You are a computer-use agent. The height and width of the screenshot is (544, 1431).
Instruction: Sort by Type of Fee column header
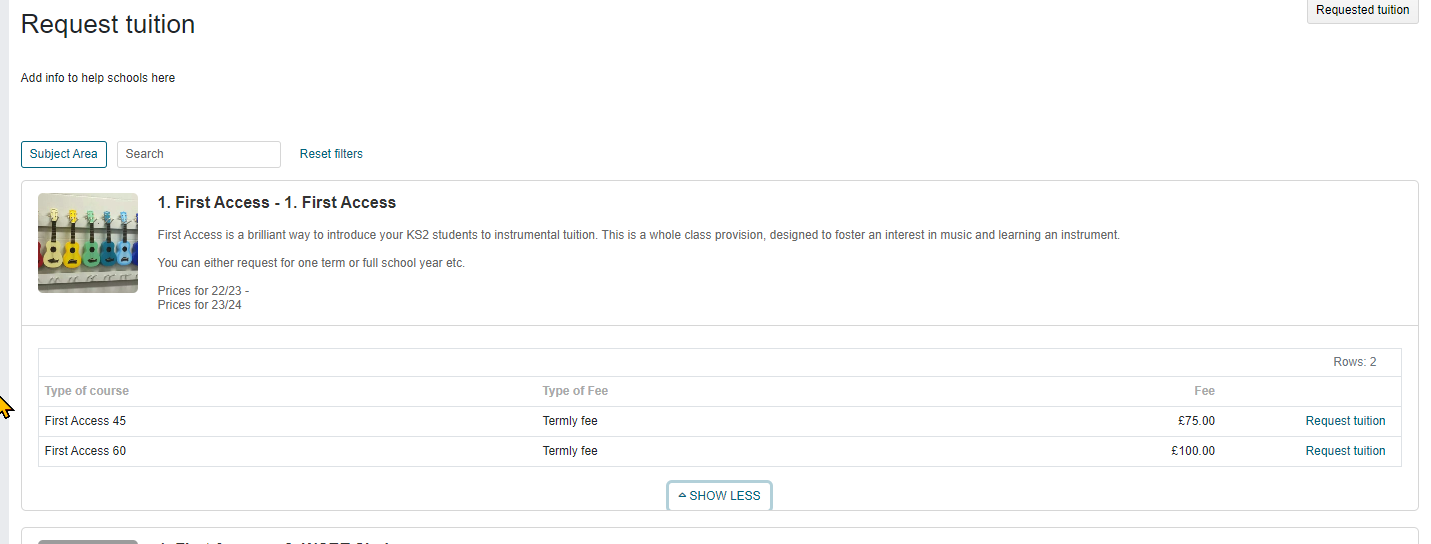pyautogui.click(x=575, y=391)
